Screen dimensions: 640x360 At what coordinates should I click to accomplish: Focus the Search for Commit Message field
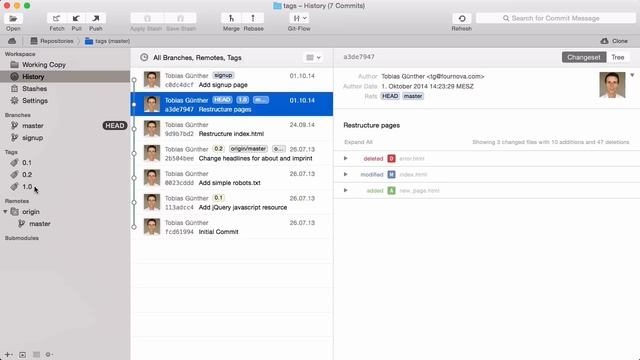pos(556,18)
